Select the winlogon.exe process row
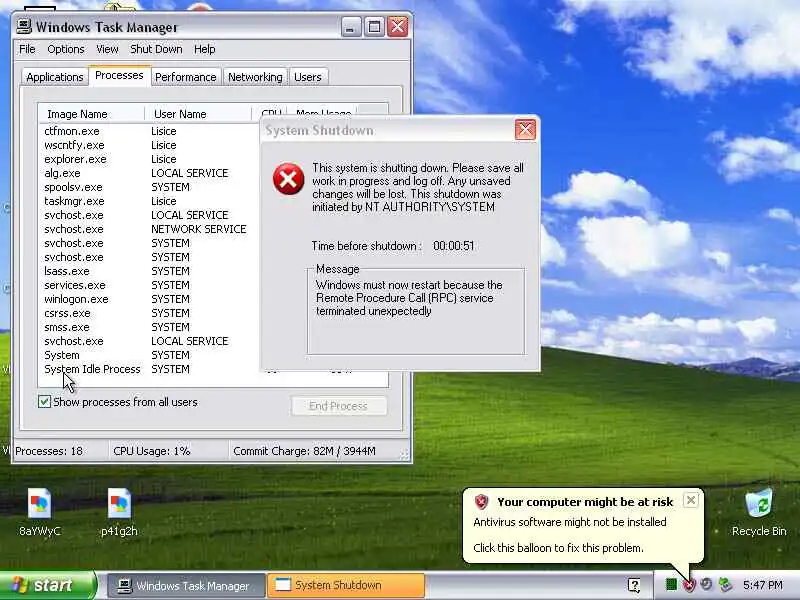Screen dimensions: 800x600 [x=150, y=299]
